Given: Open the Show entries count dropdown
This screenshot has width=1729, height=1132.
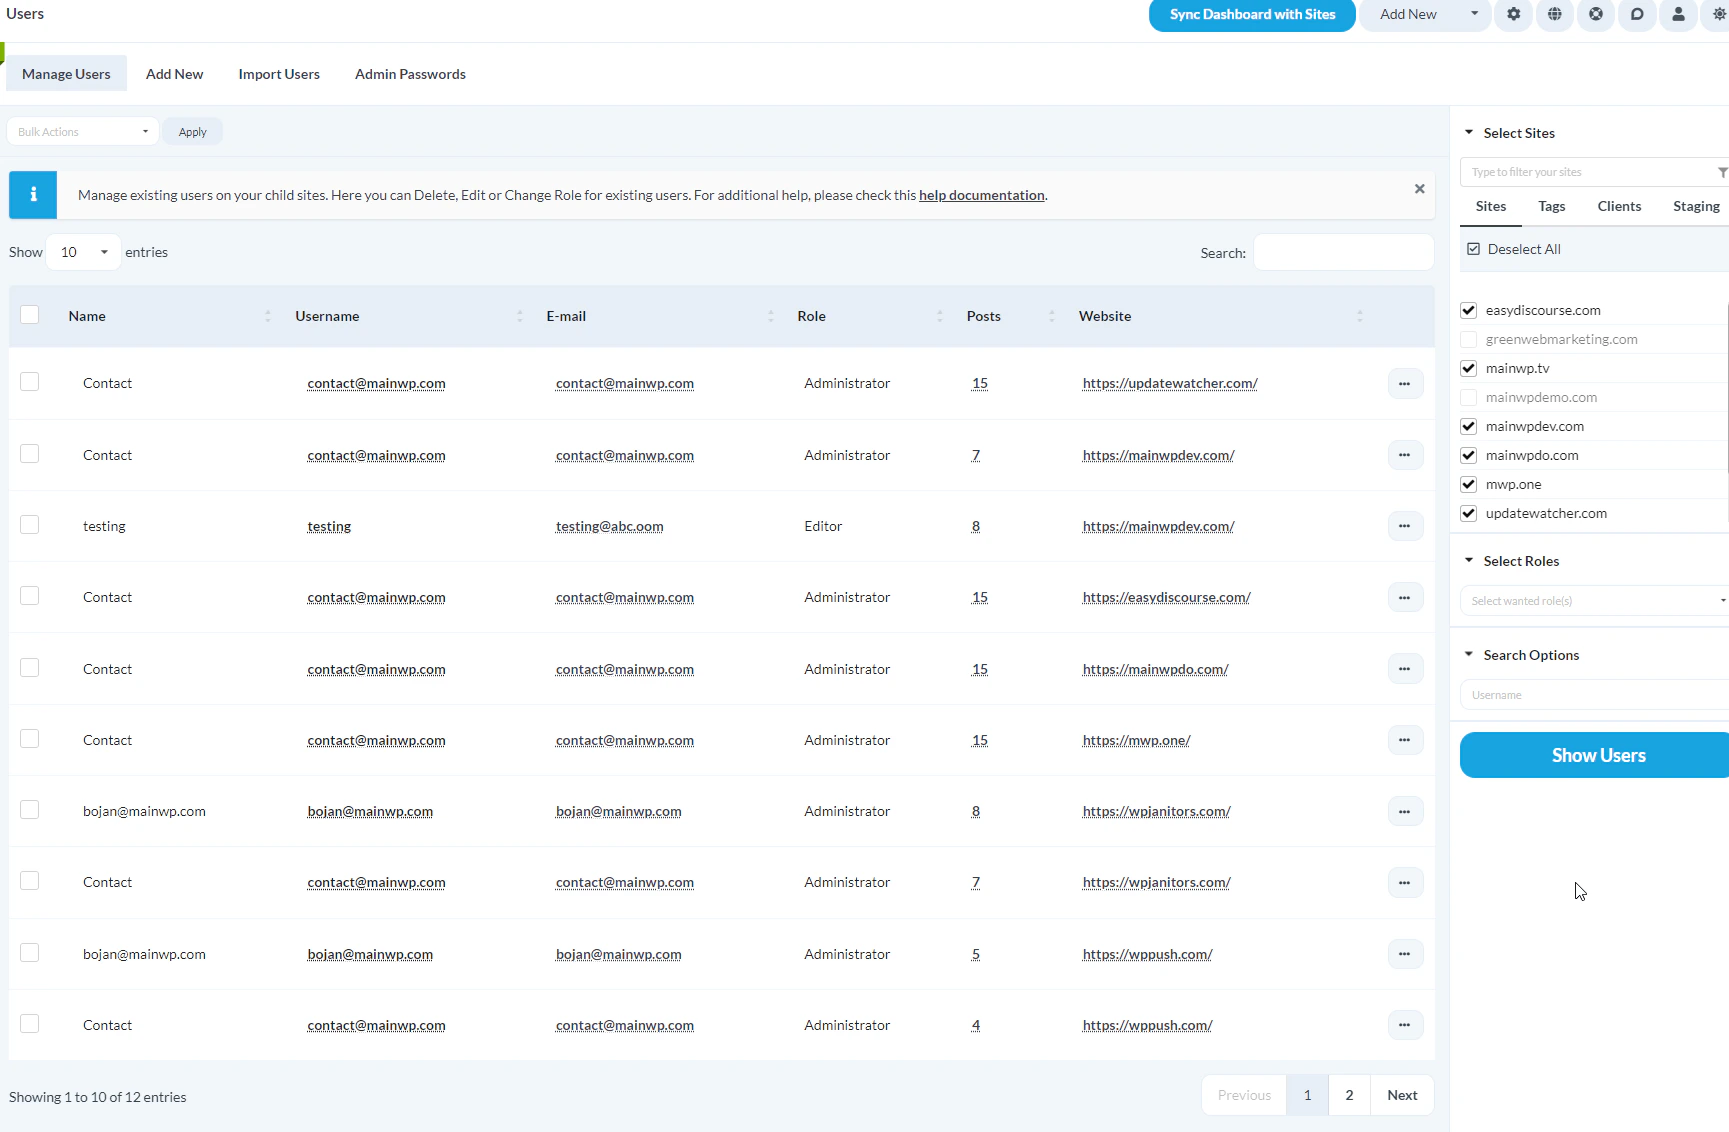Looking at the screenshot, I should tap(84, 252).
